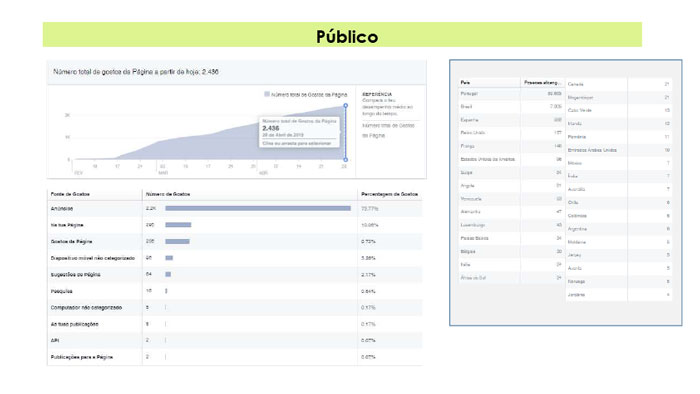
Task: Select Países Baixos in the country table
Action: (x=475, y=238)
